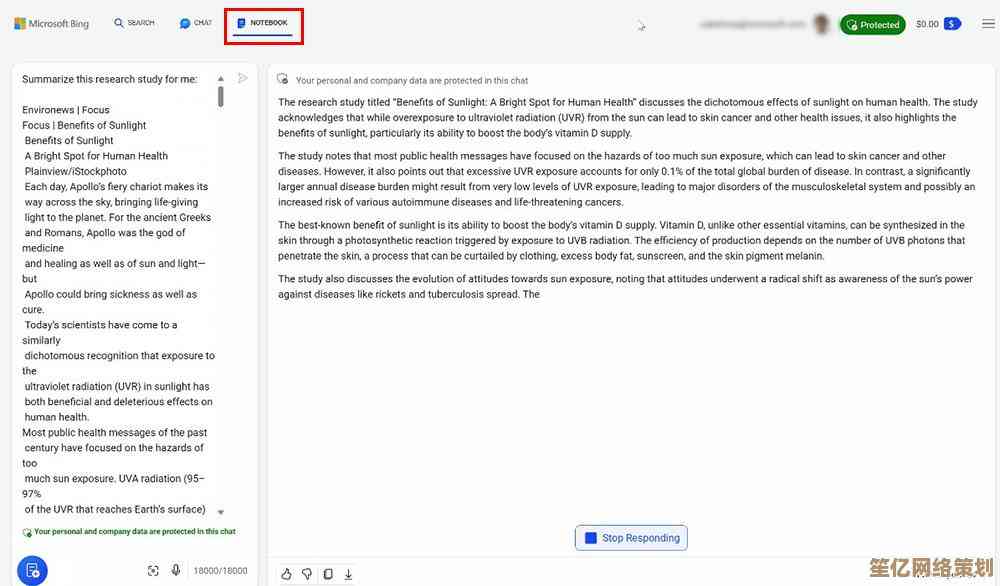The height and width of the screenshot is (586, 1000).
Task: Switch to the Chat tab
Action: click(196, 23)
